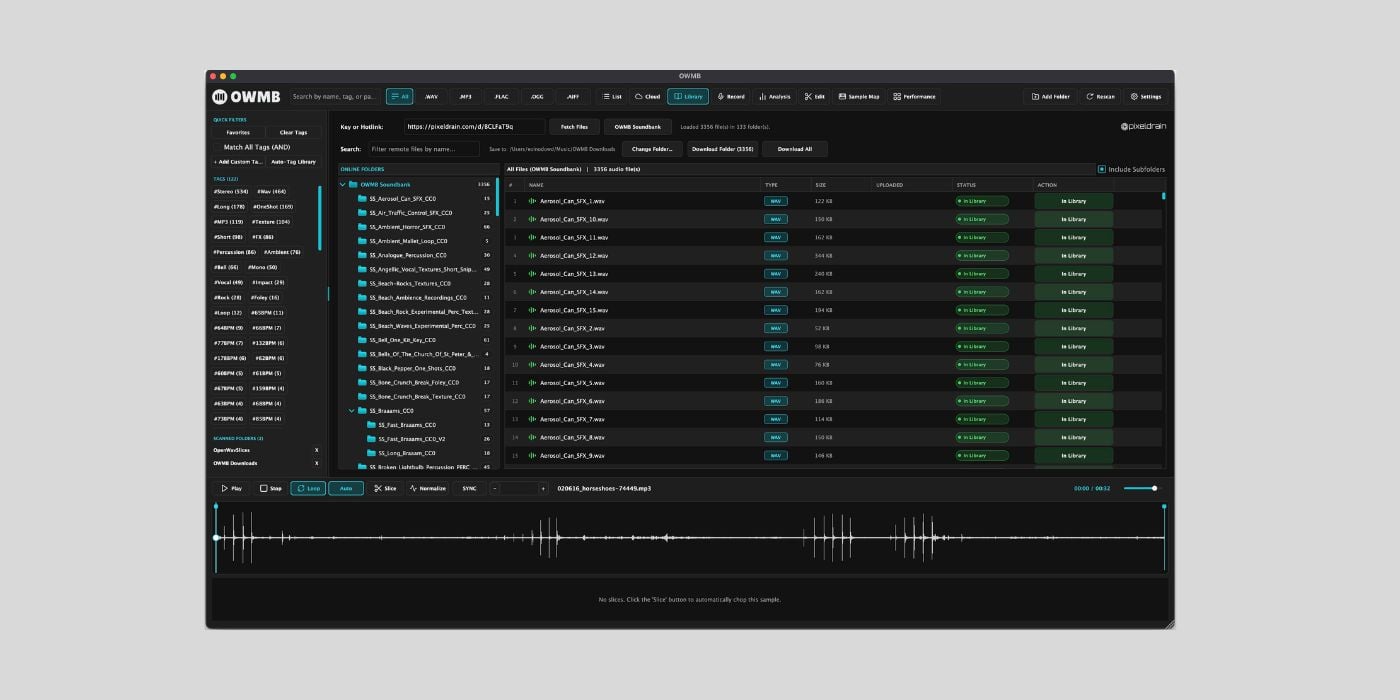Image resolution: width=1400 pixels, height=700 pixels.
Task: Slice the sample with Slice button
Action: [385, 489]
